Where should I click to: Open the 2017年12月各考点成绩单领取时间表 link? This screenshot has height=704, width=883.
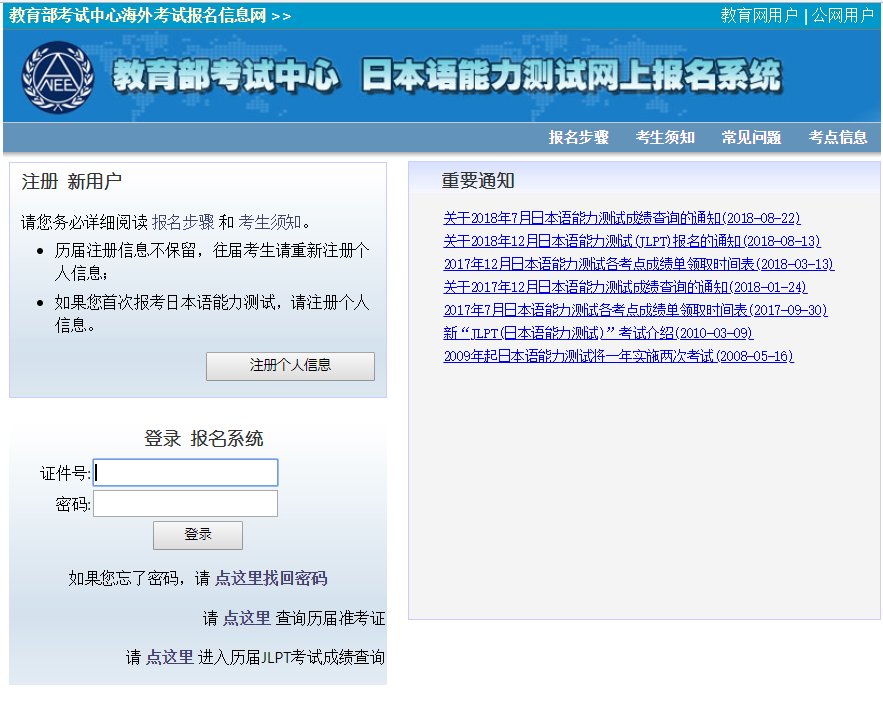coord(639,265)
